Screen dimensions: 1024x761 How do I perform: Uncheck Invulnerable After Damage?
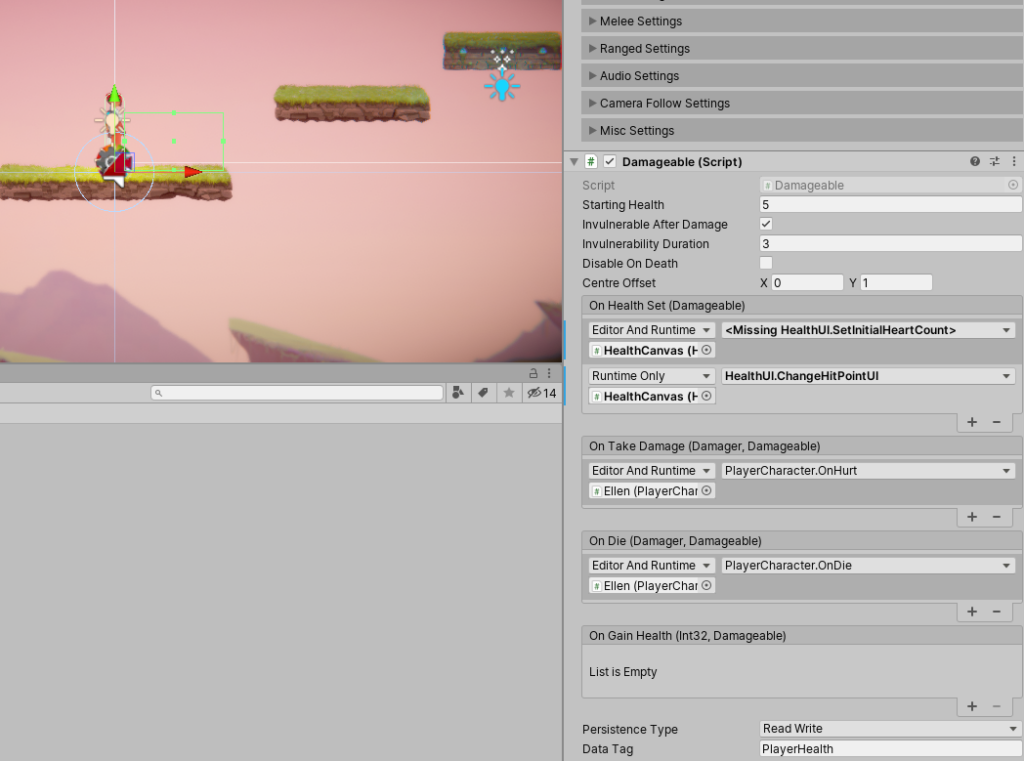click(x=766, y=224)
